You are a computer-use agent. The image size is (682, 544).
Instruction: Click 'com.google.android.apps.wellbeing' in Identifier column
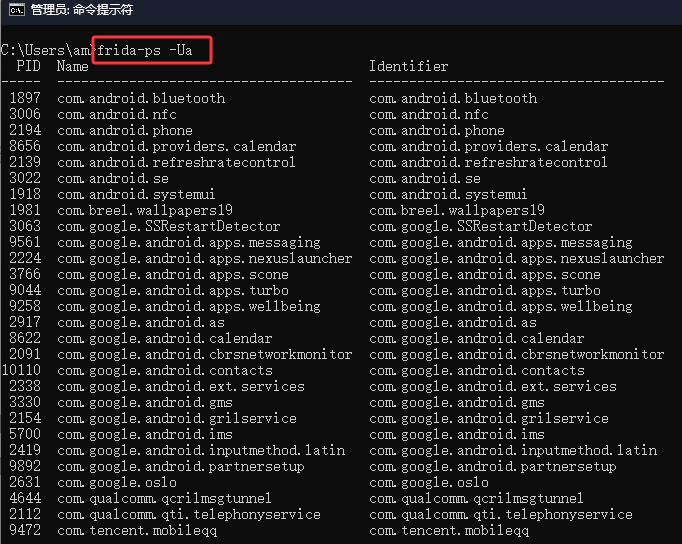(501, 307)
